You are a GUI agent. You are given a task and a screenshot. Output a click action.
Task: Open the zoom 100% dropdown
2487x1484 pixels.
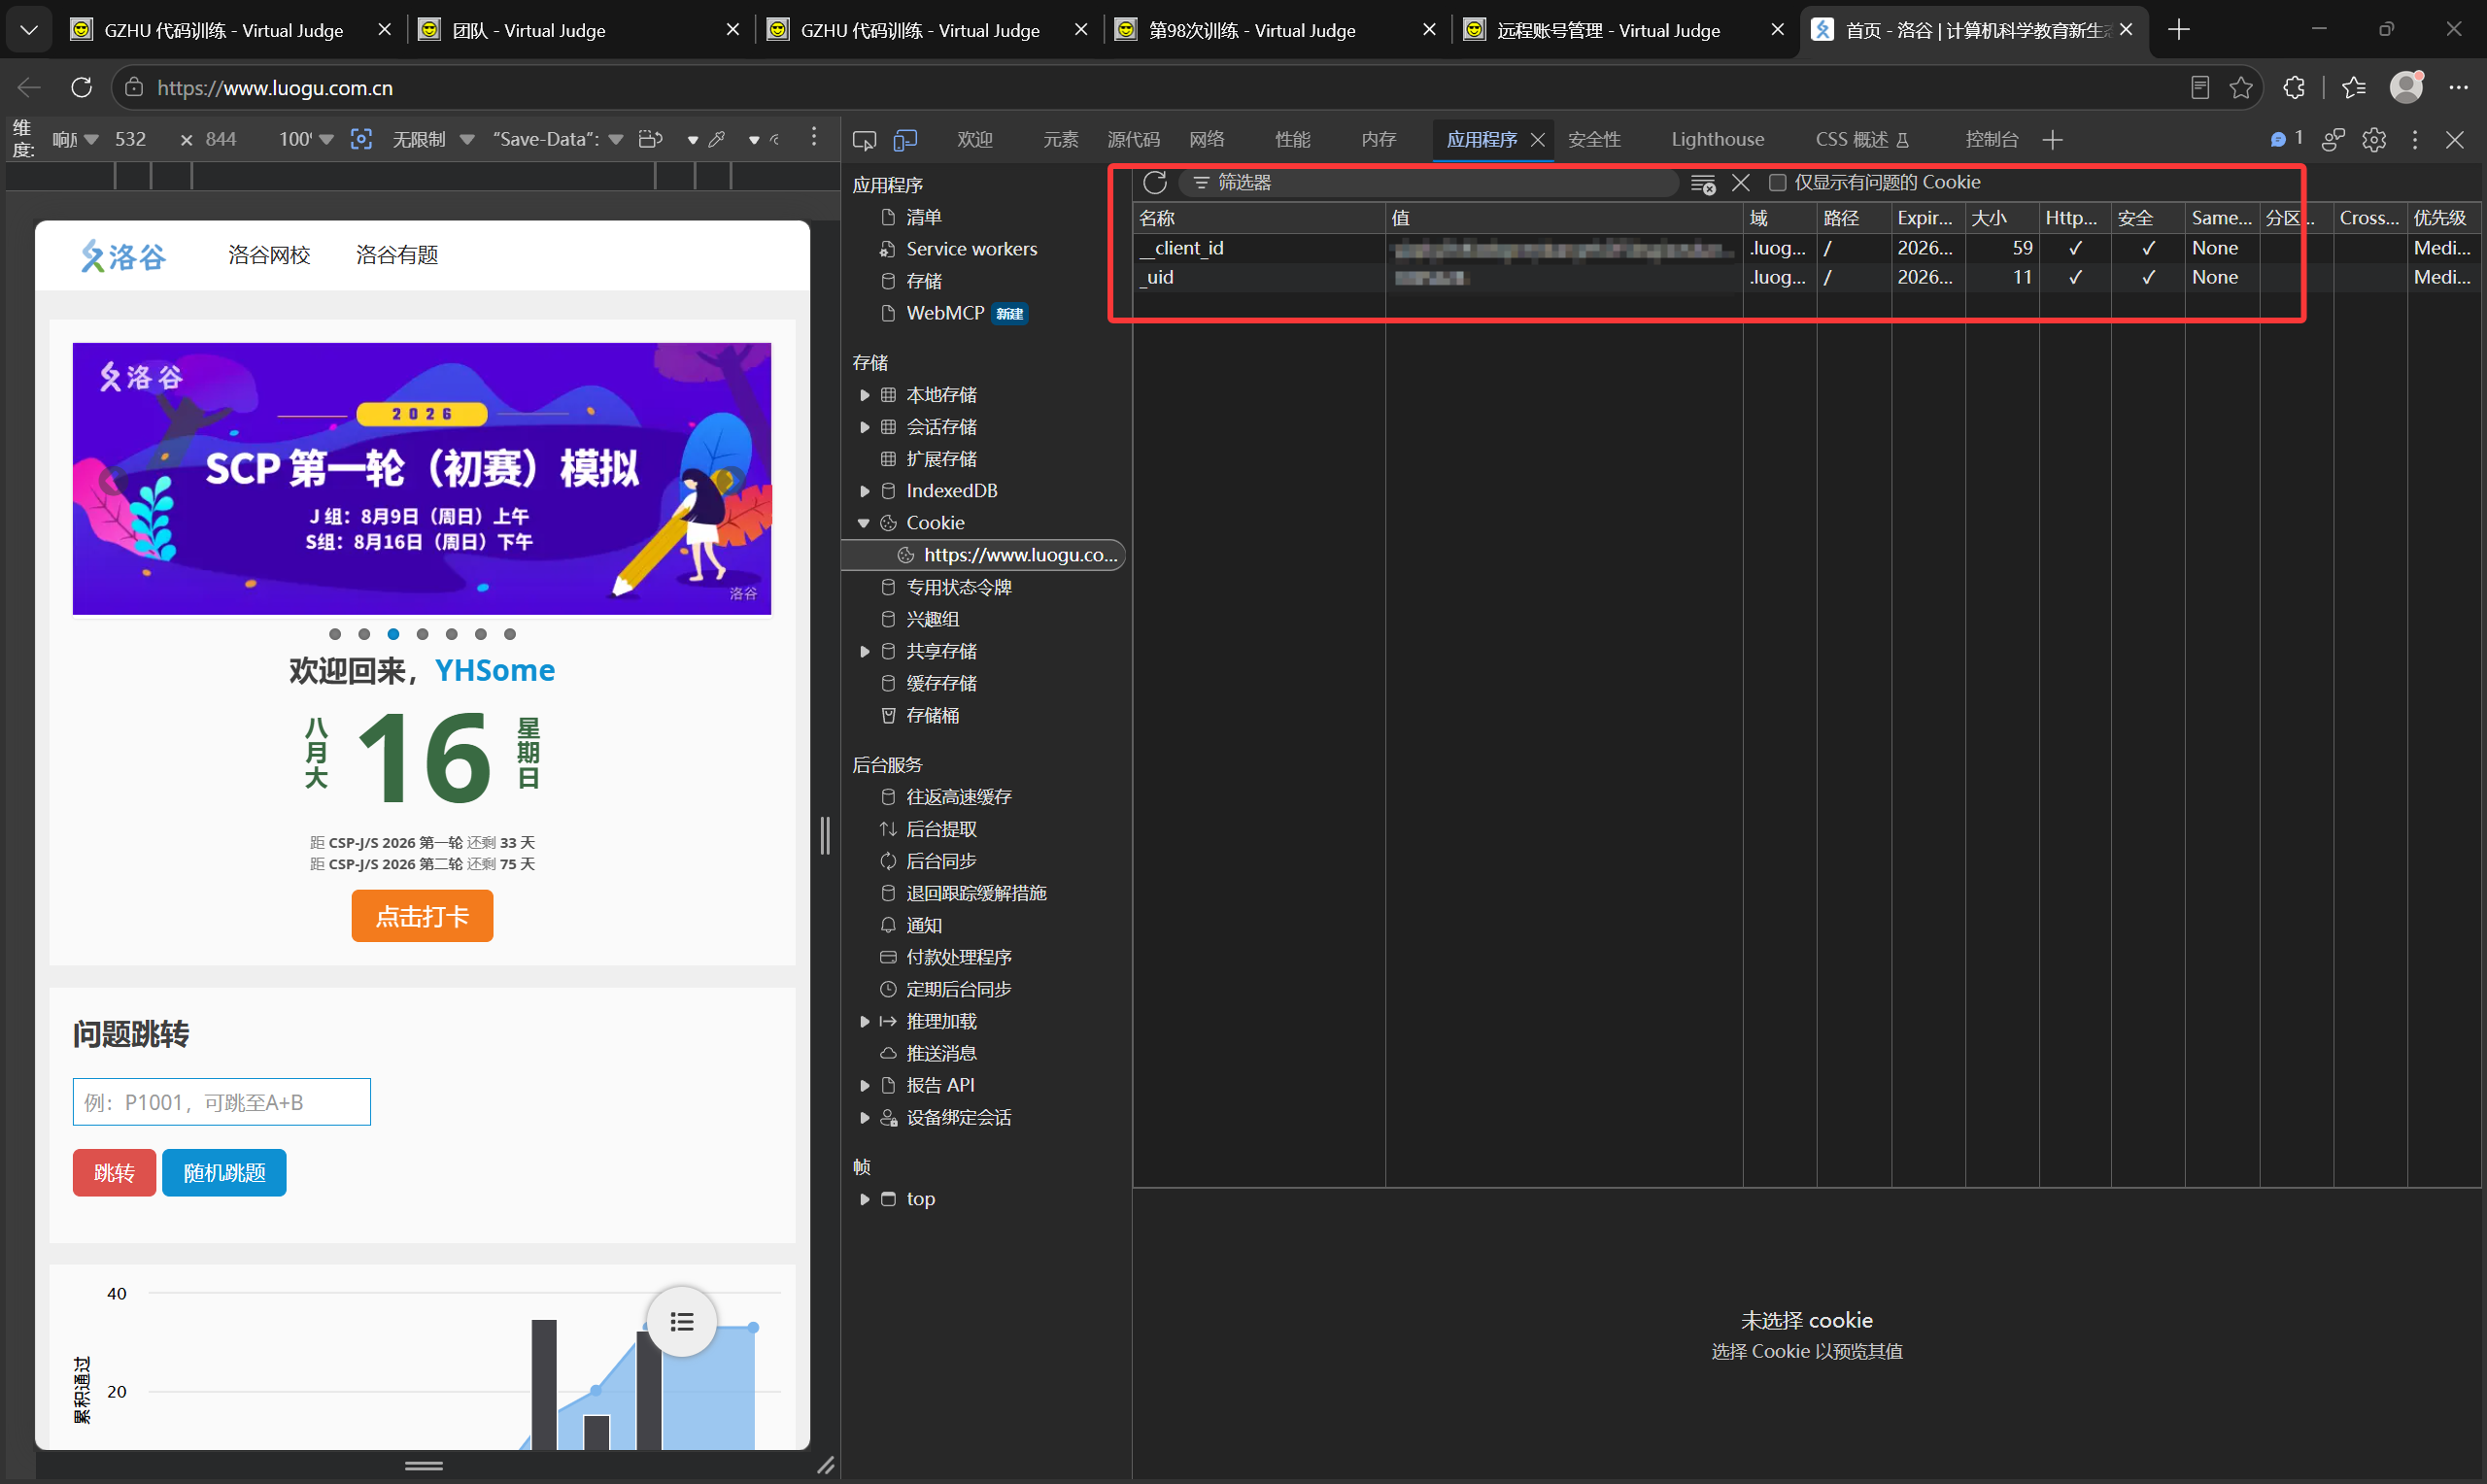coord(306,139)
